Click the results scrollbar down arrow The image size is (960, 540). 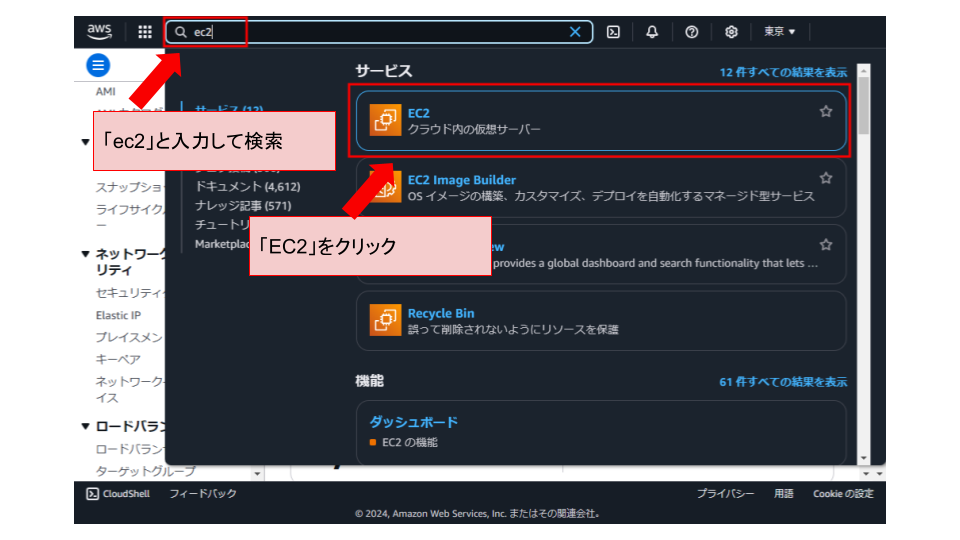tap(864, 458)
